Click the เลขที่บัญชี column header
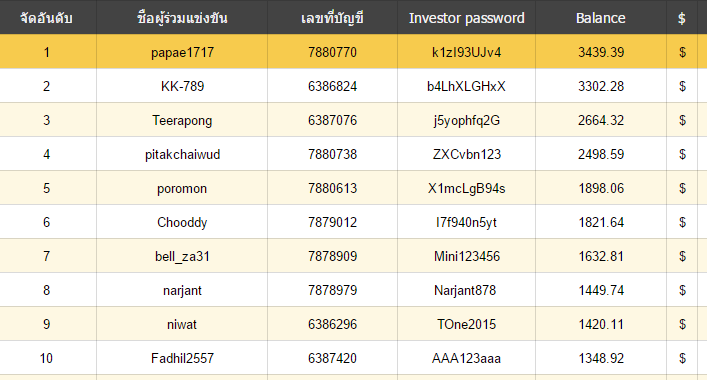The height and width of the screenshot is (380, 707). (332, 18)
